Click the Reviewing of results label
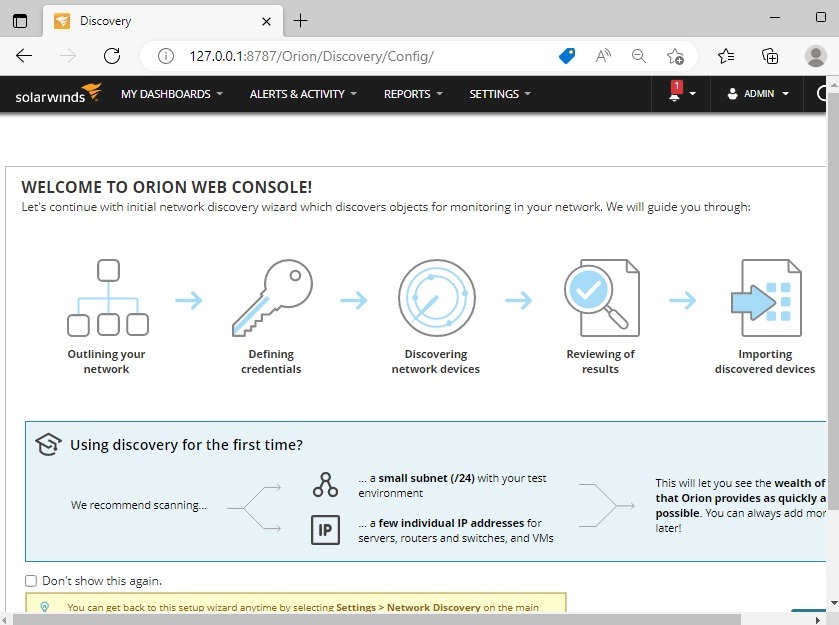Viewport: 839px width, 625px height. pos(600,361)
